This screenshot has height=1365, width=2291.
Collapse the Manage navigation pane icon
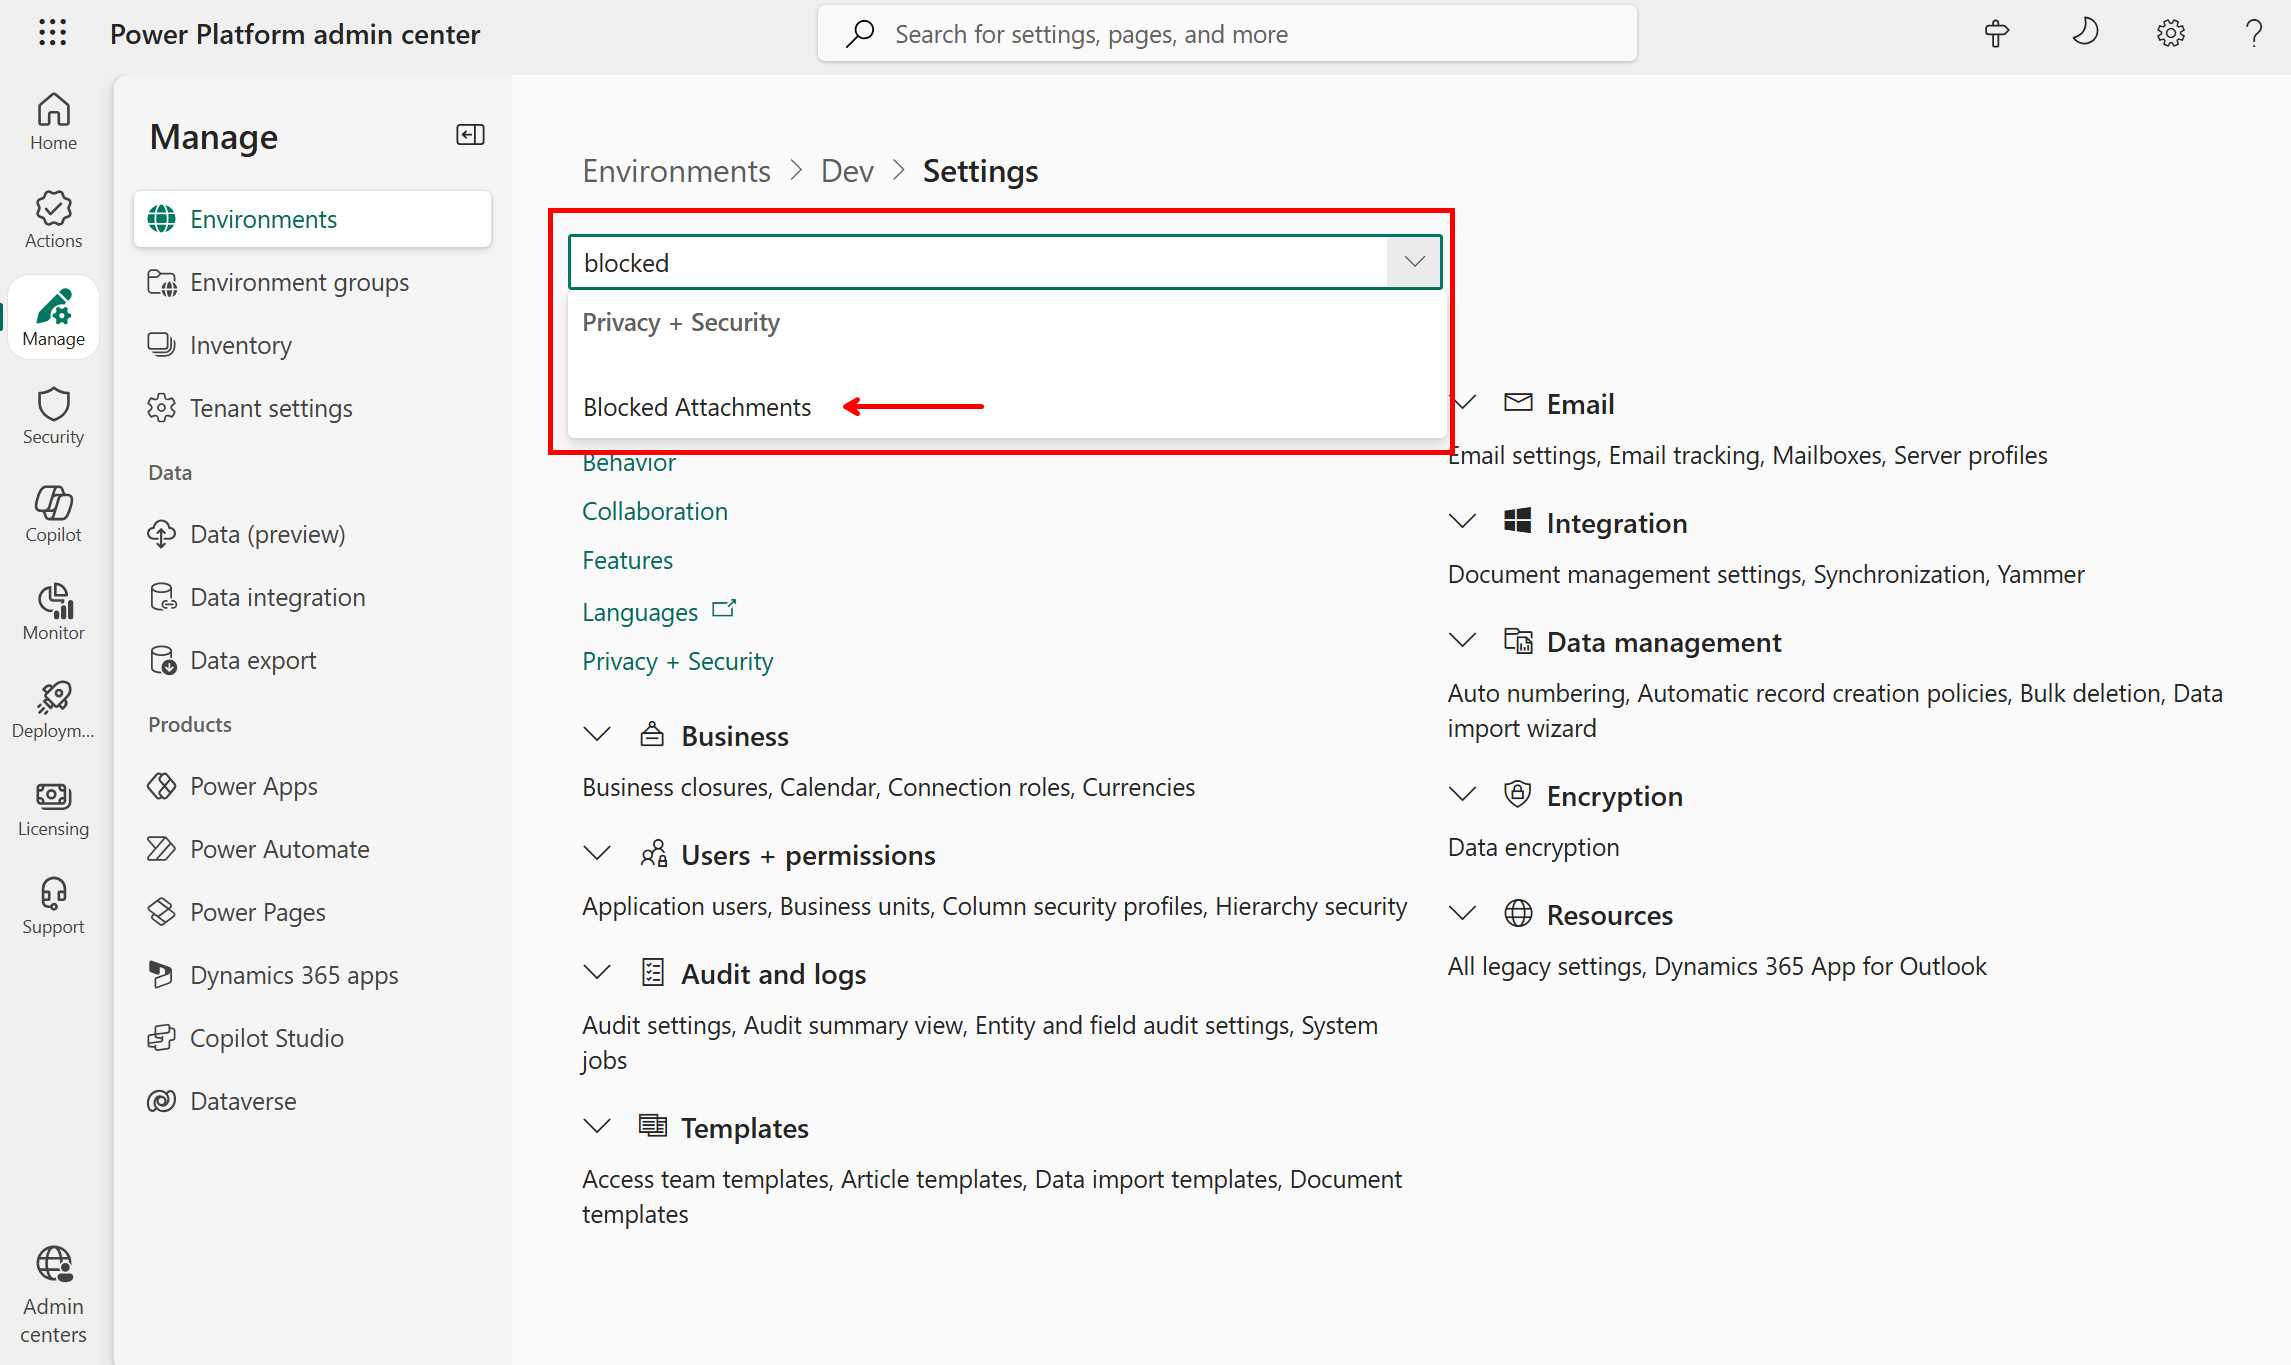pos(470,135)
